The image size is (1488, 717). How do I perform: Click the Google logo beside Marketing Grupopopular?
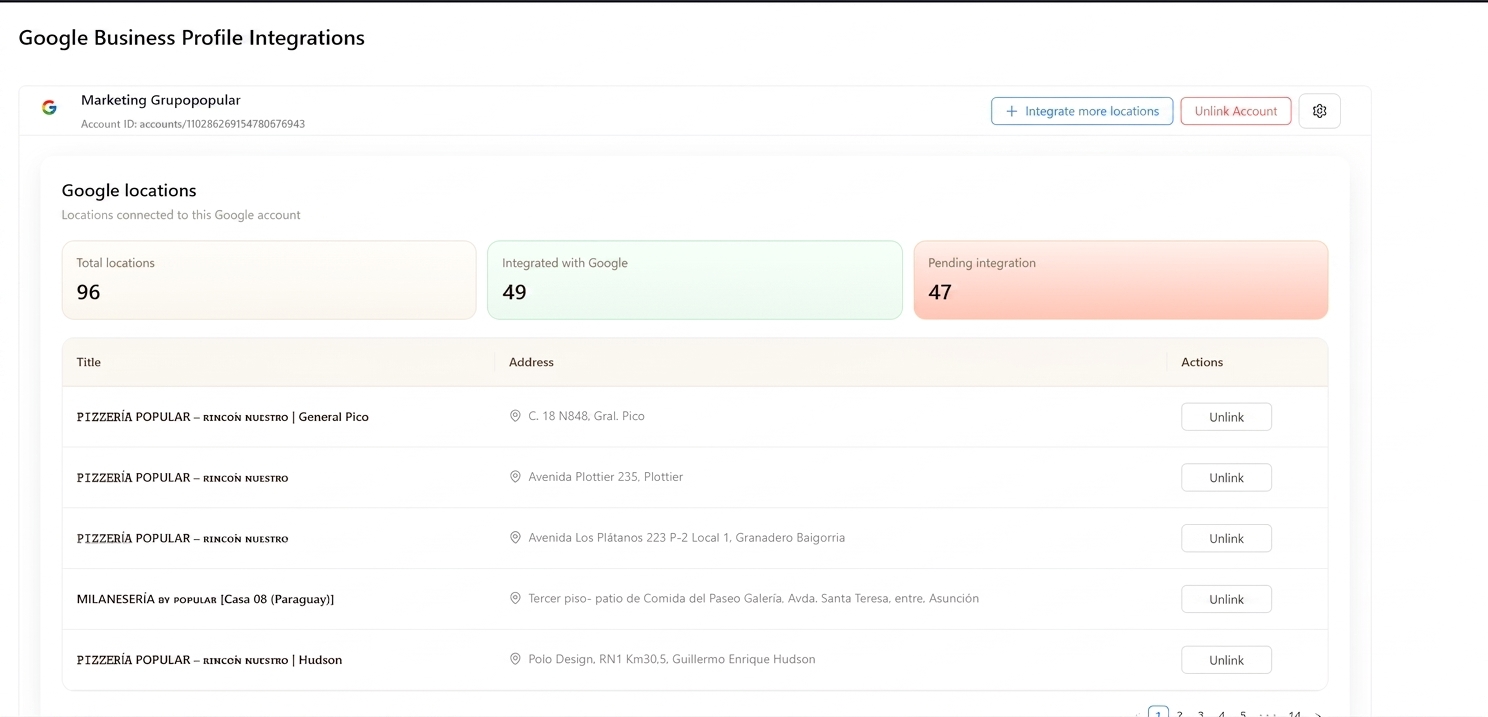pos(49,108)
